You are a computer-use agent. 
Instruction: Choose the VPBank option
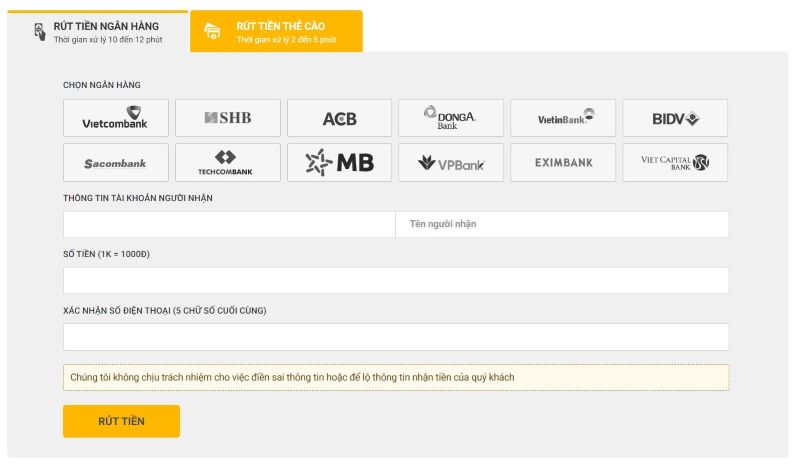pyautogui.click(x=451, y=162)
